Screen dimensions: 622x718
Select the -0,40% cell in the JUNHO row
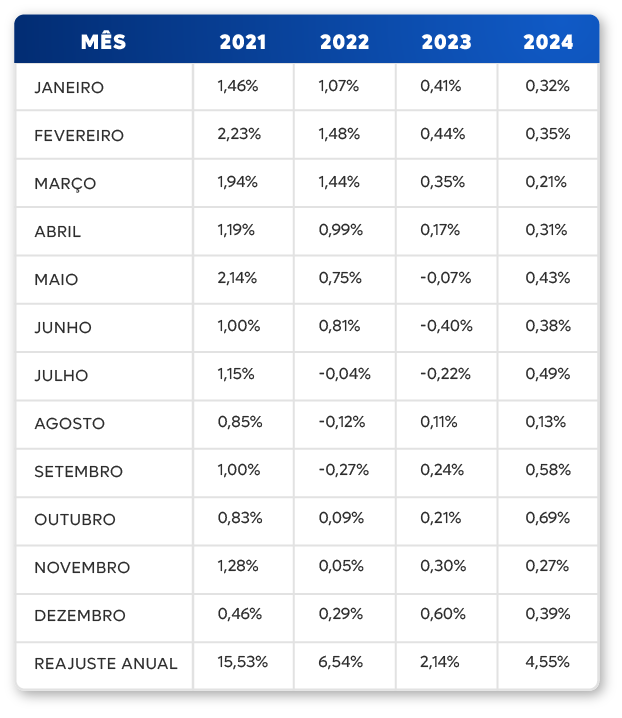tap(446, 326)
